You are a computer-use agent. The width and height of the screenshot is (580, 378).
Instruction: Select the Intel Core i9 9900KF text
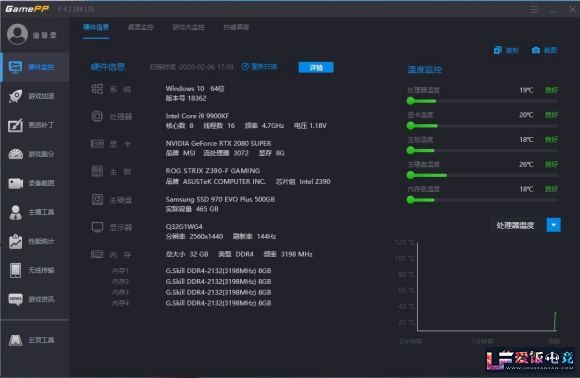[197, 116]
